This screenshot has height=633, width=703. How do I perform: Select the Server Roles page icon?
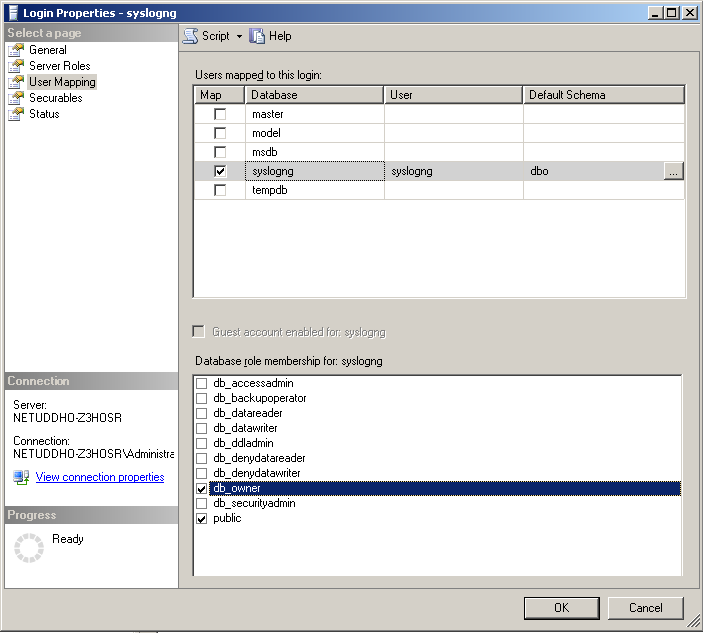tap(16, 66)
